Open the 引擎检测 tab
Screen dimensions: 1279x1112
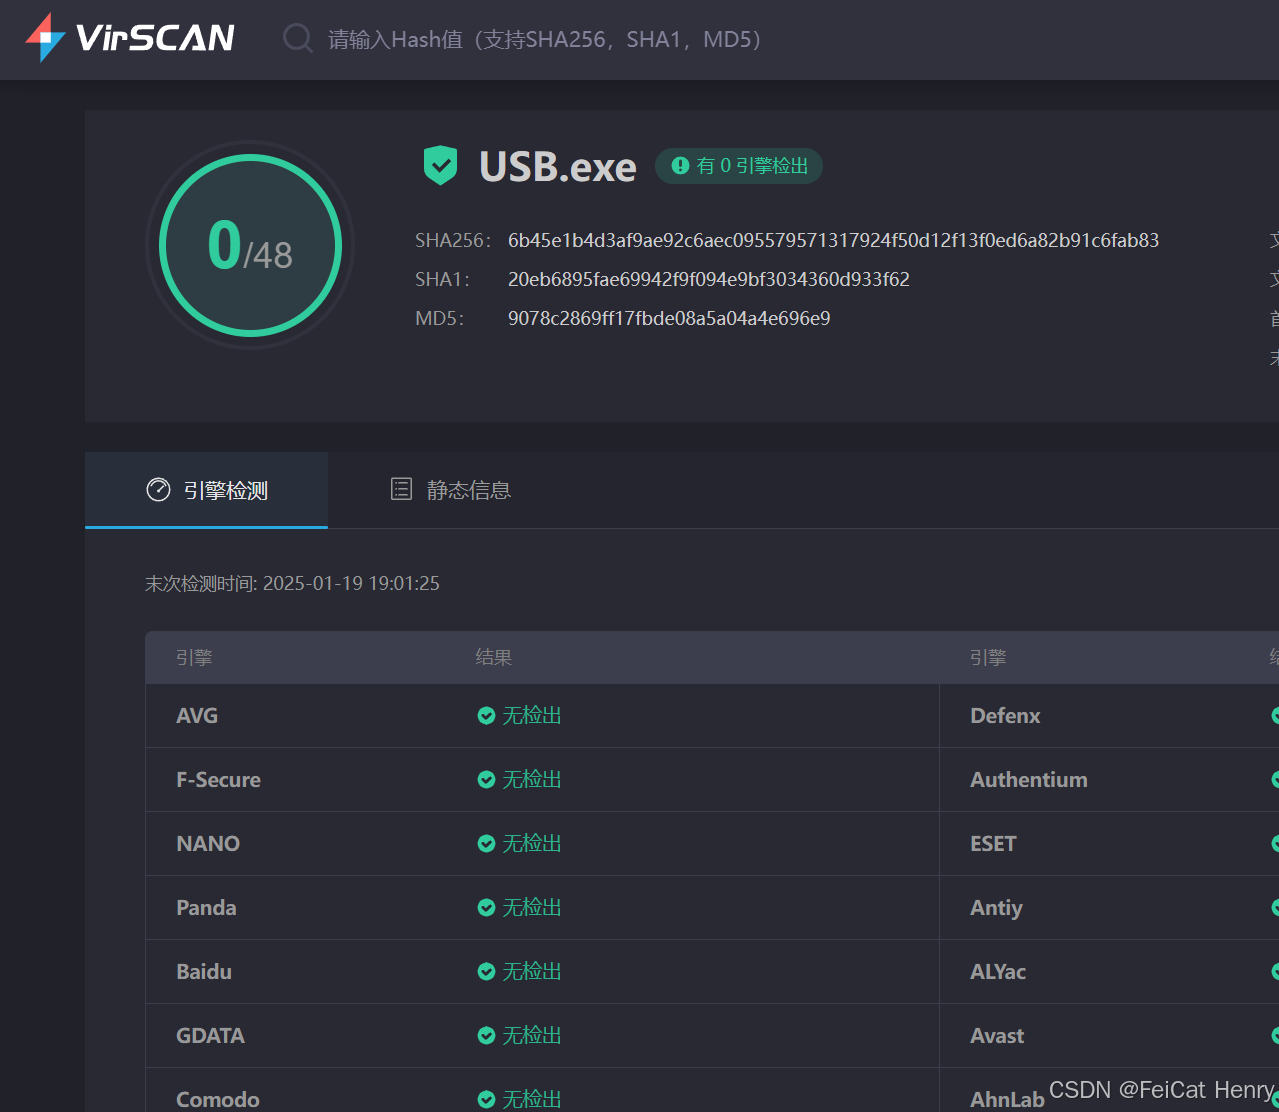(207, 490)
